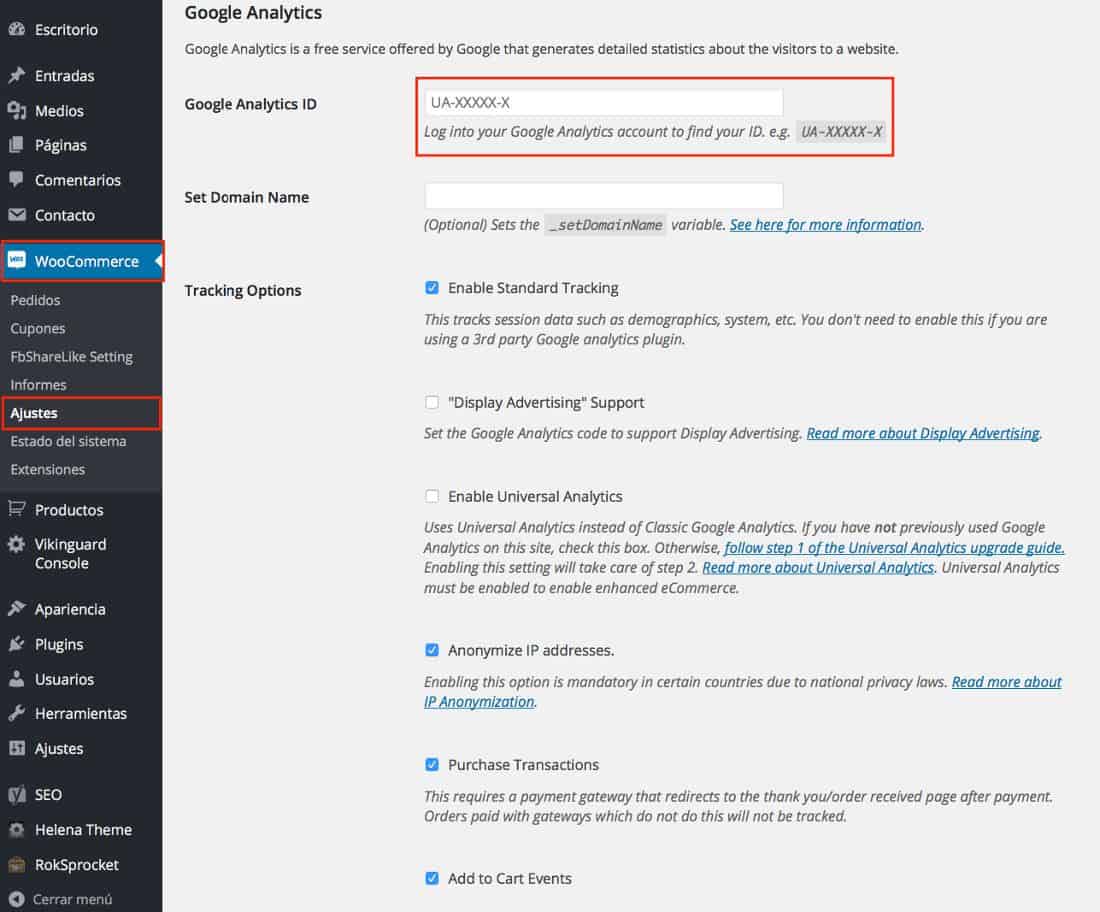1100x912 pixels.
Task: Open 'Read more about Universal Analytics' link
Action: (819, 568)
